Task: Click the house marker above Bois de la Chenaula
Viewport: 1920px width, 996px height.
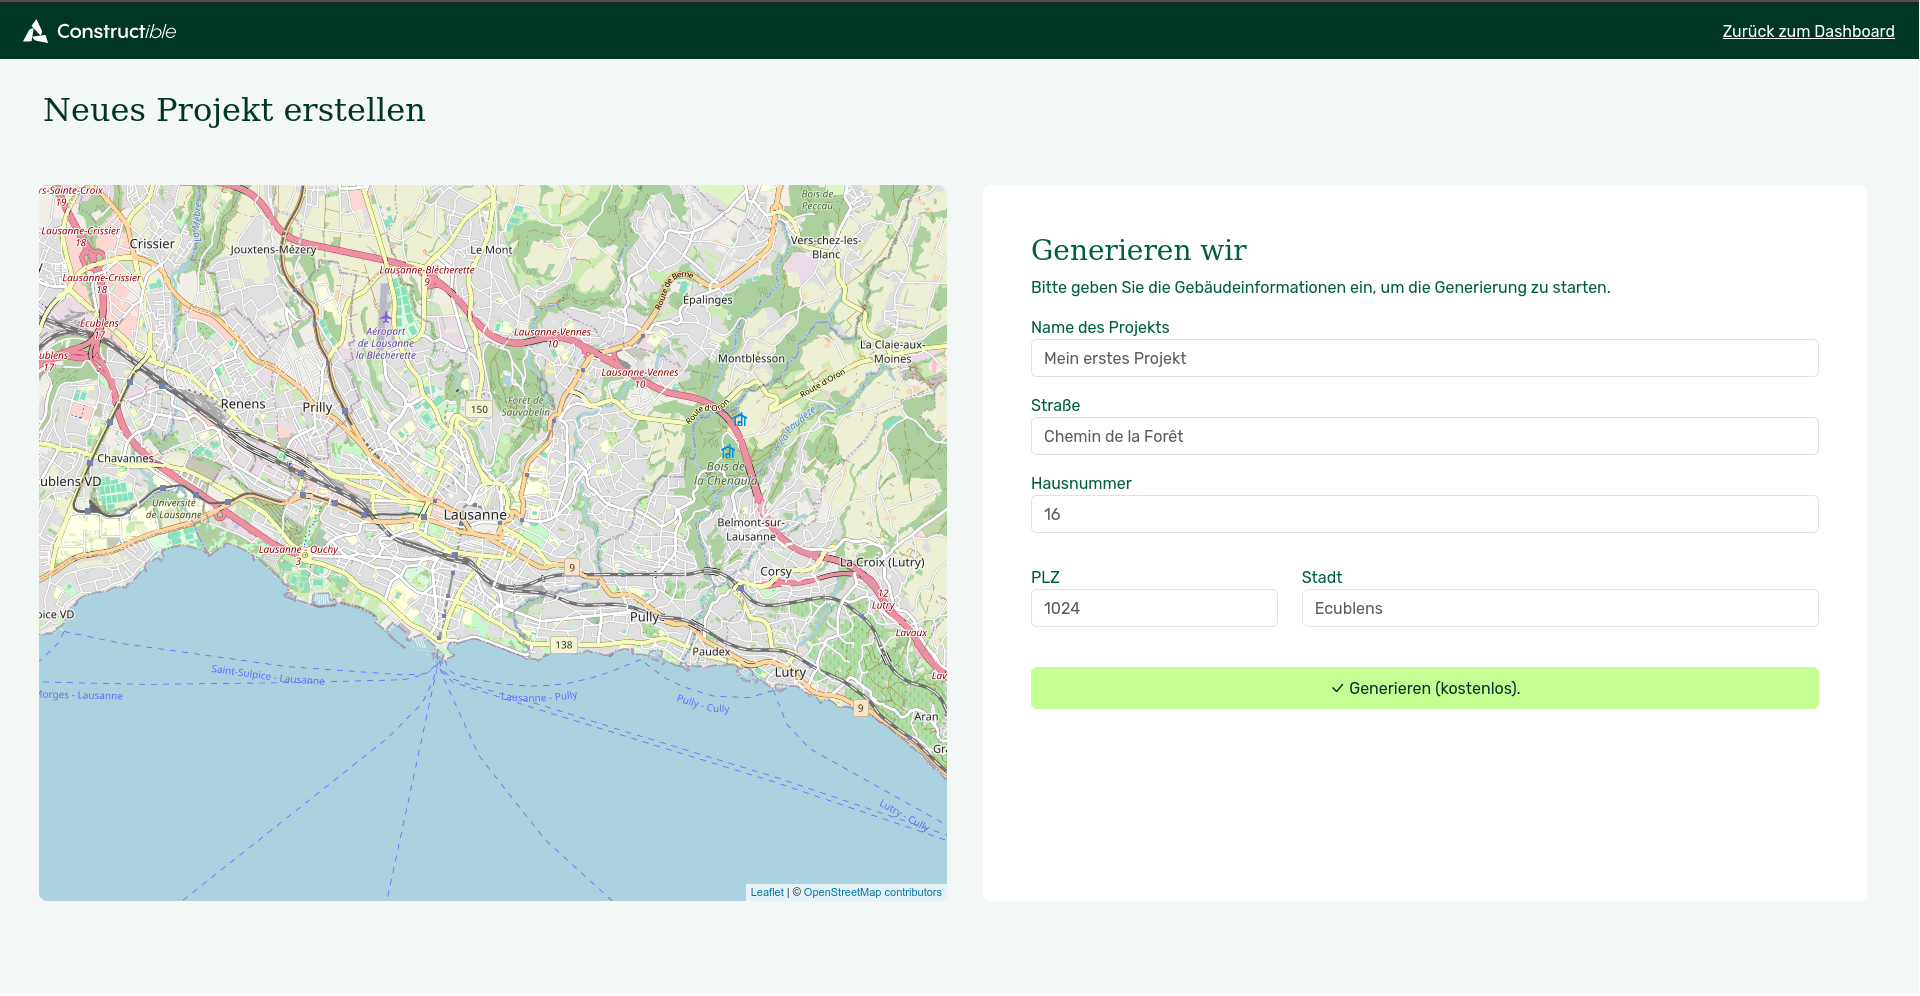Action: (728, 452)
